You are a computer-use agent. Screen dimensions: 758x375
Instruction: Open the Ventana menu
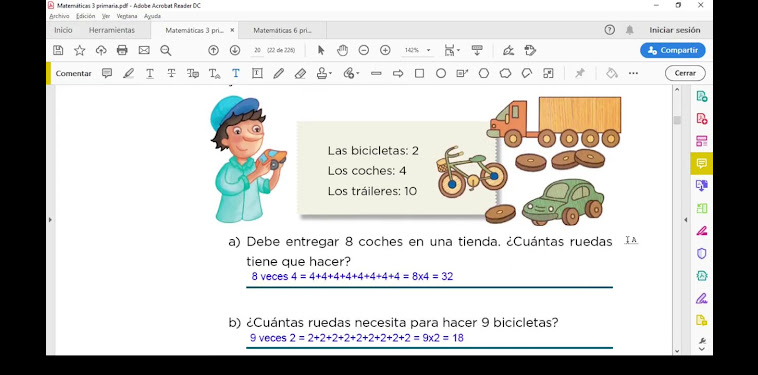click(x=127, y=16)
